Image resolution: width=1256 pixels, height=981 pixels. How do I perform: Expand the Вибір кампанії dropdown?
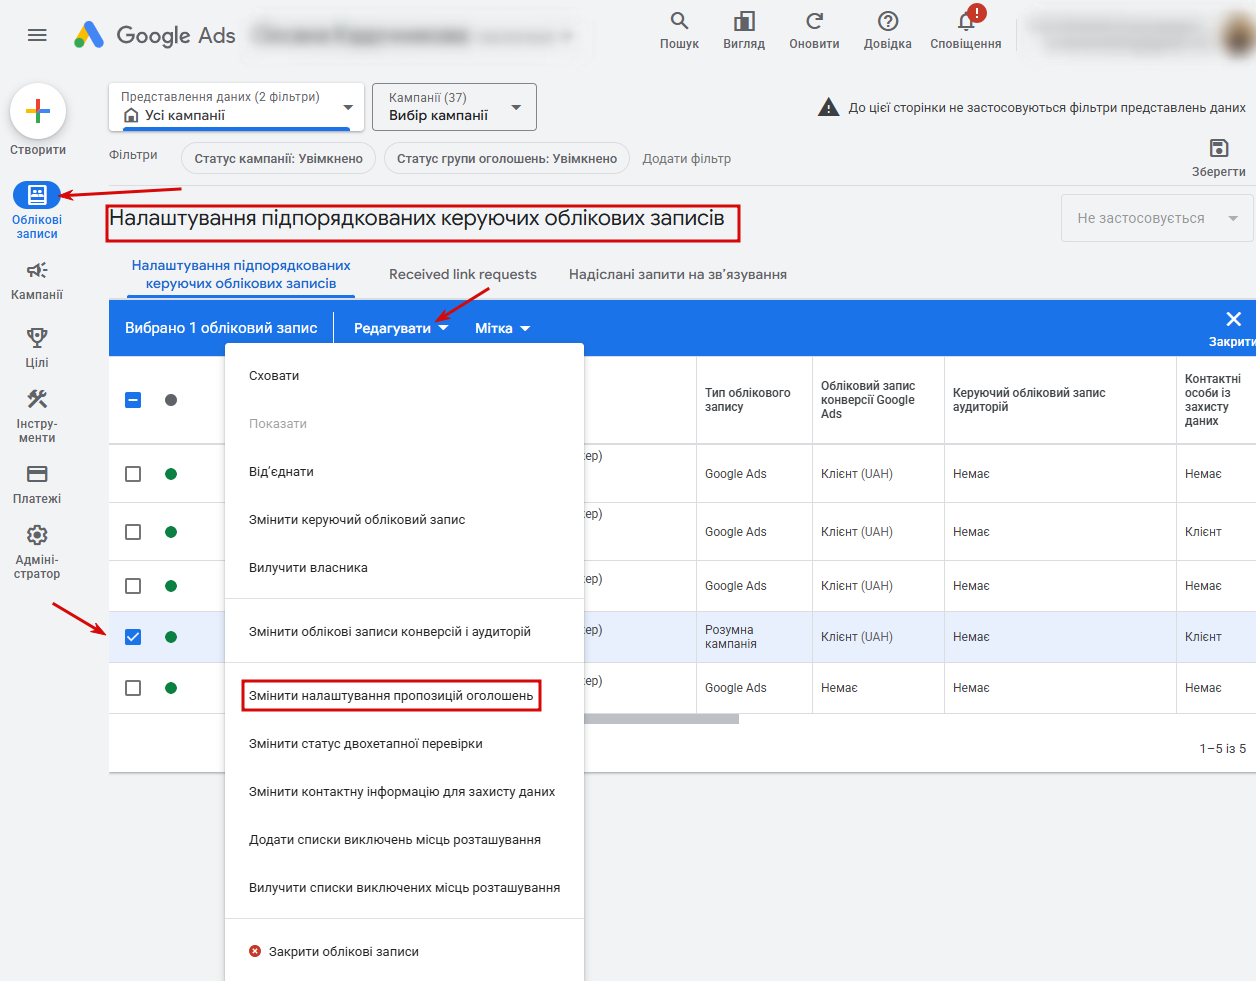pyautogui.click(x=454, y=107)
